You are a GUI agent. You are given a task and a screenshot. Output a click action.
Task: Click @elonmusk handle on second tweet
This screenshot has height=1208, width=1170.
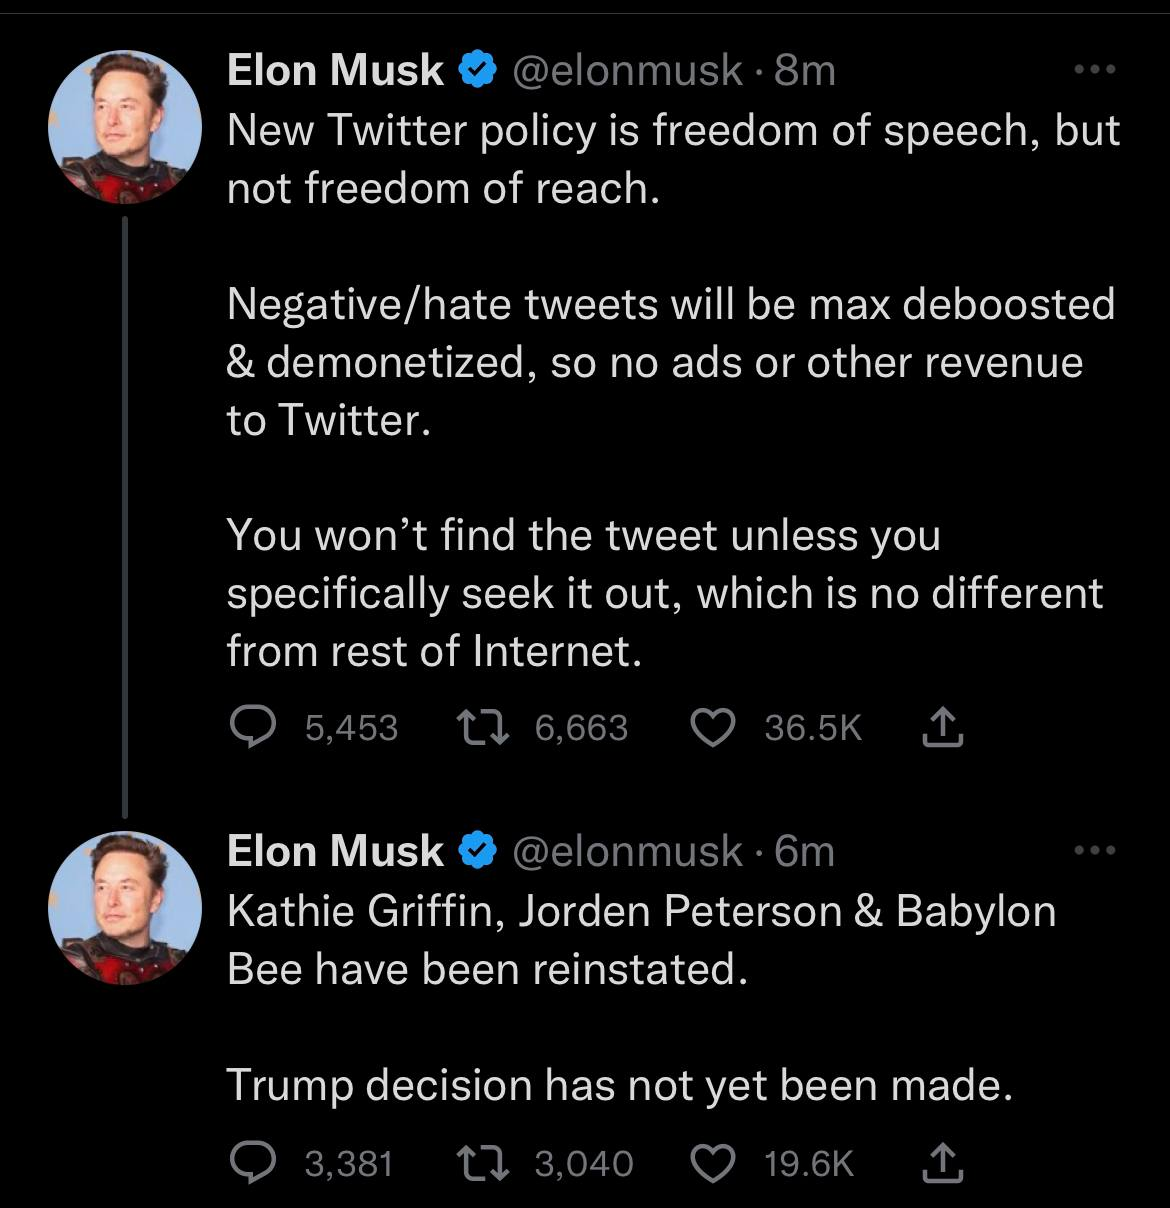click(x=628, y=851)
